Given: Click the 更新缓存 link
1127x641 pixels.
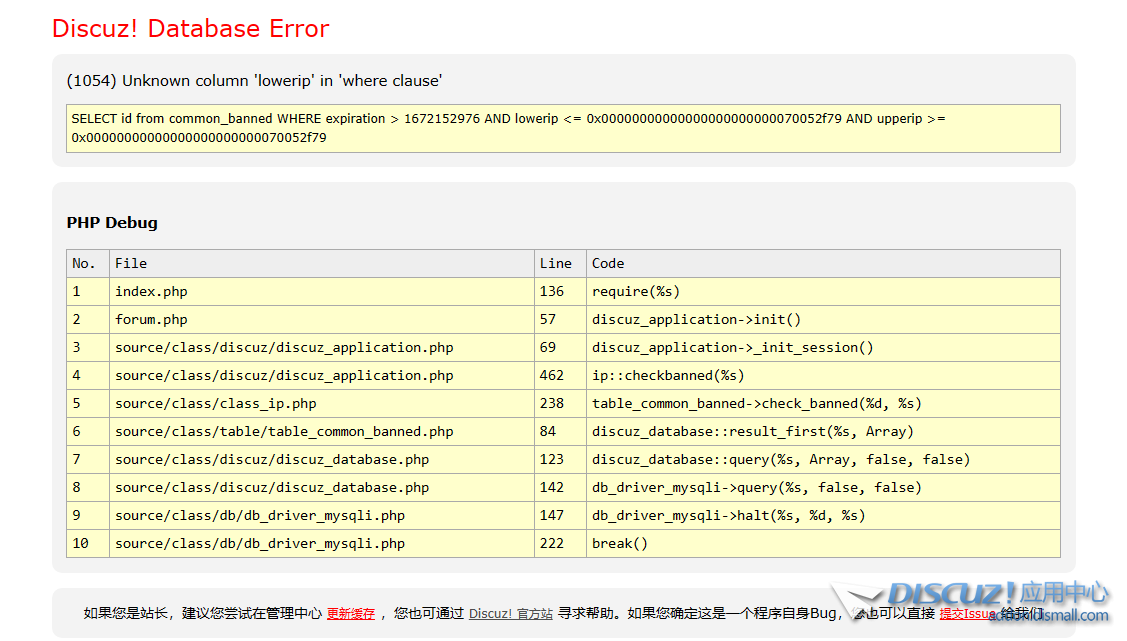Looking at the screenshot, I should click(x=350, y=614).
